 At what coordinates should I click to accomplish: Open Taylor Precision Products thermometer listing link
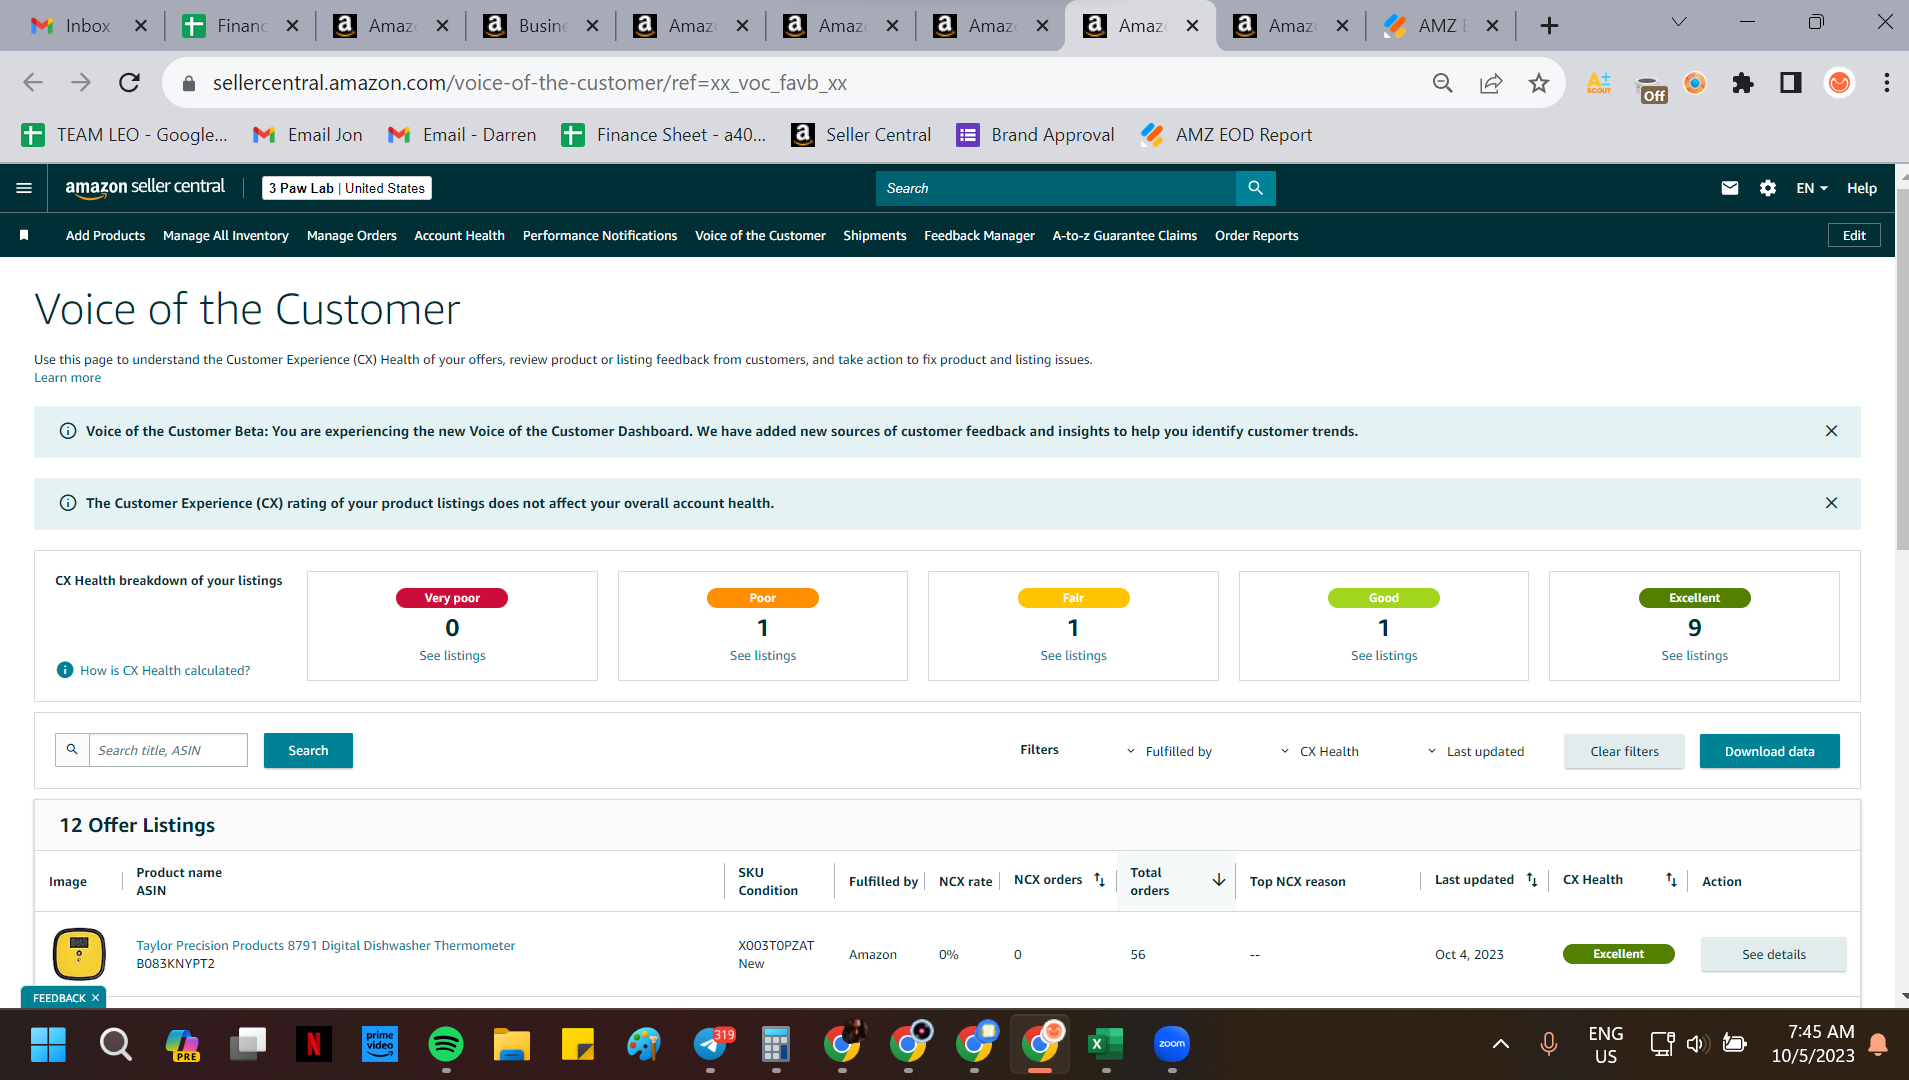(x=325, y=945)
